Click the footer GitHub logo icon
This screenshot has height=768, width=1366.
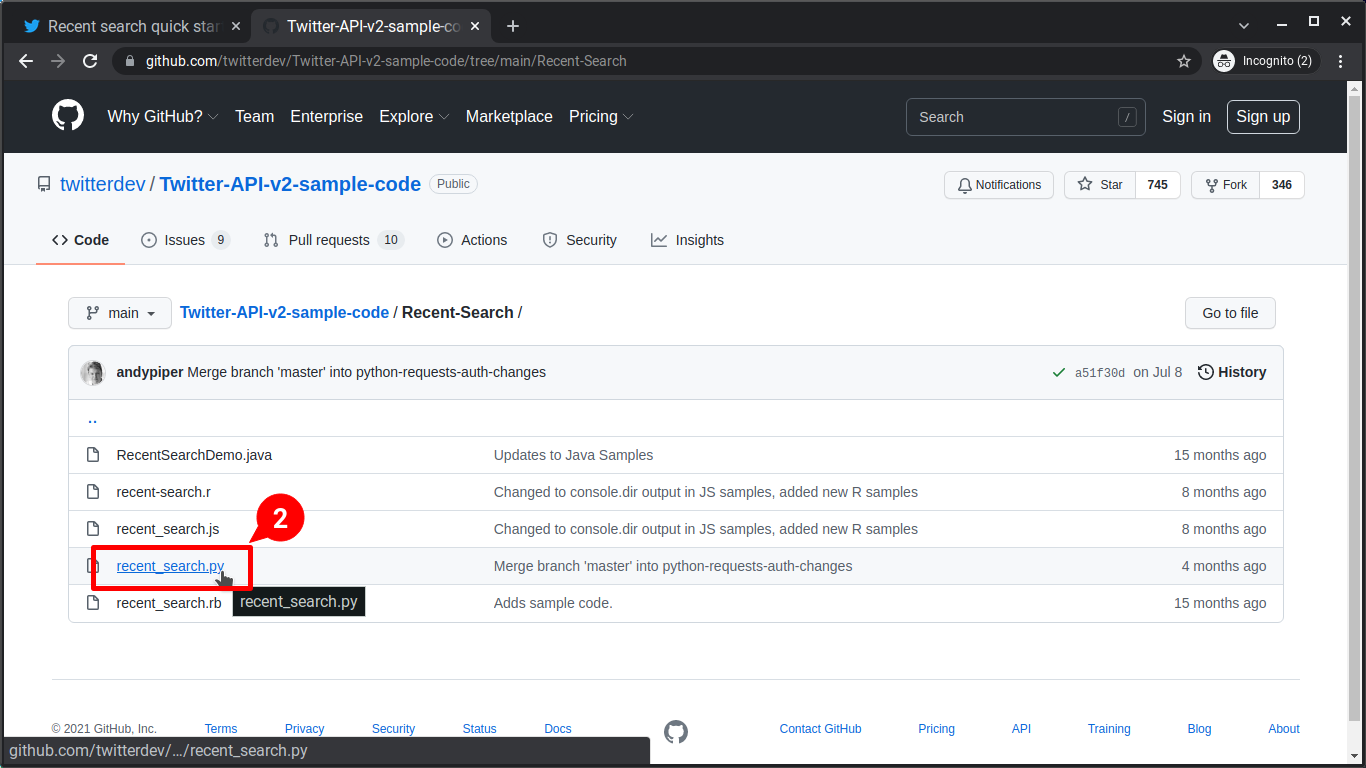676,732
